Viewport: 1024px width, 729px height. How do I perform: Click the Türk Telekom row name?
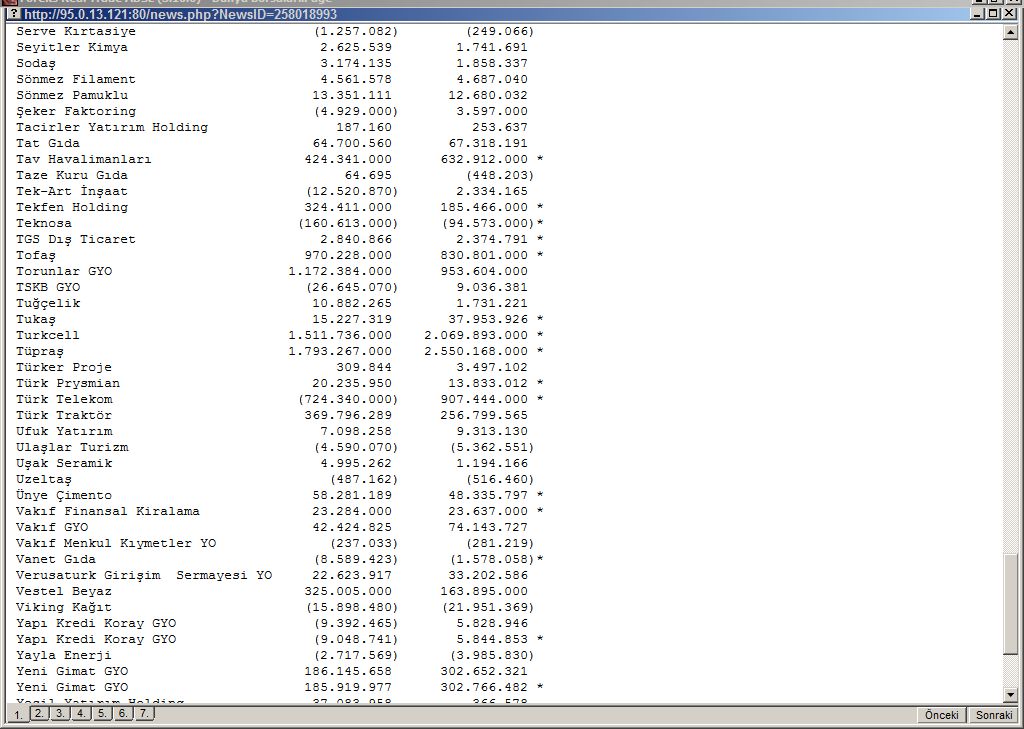[x=64, y=399]
